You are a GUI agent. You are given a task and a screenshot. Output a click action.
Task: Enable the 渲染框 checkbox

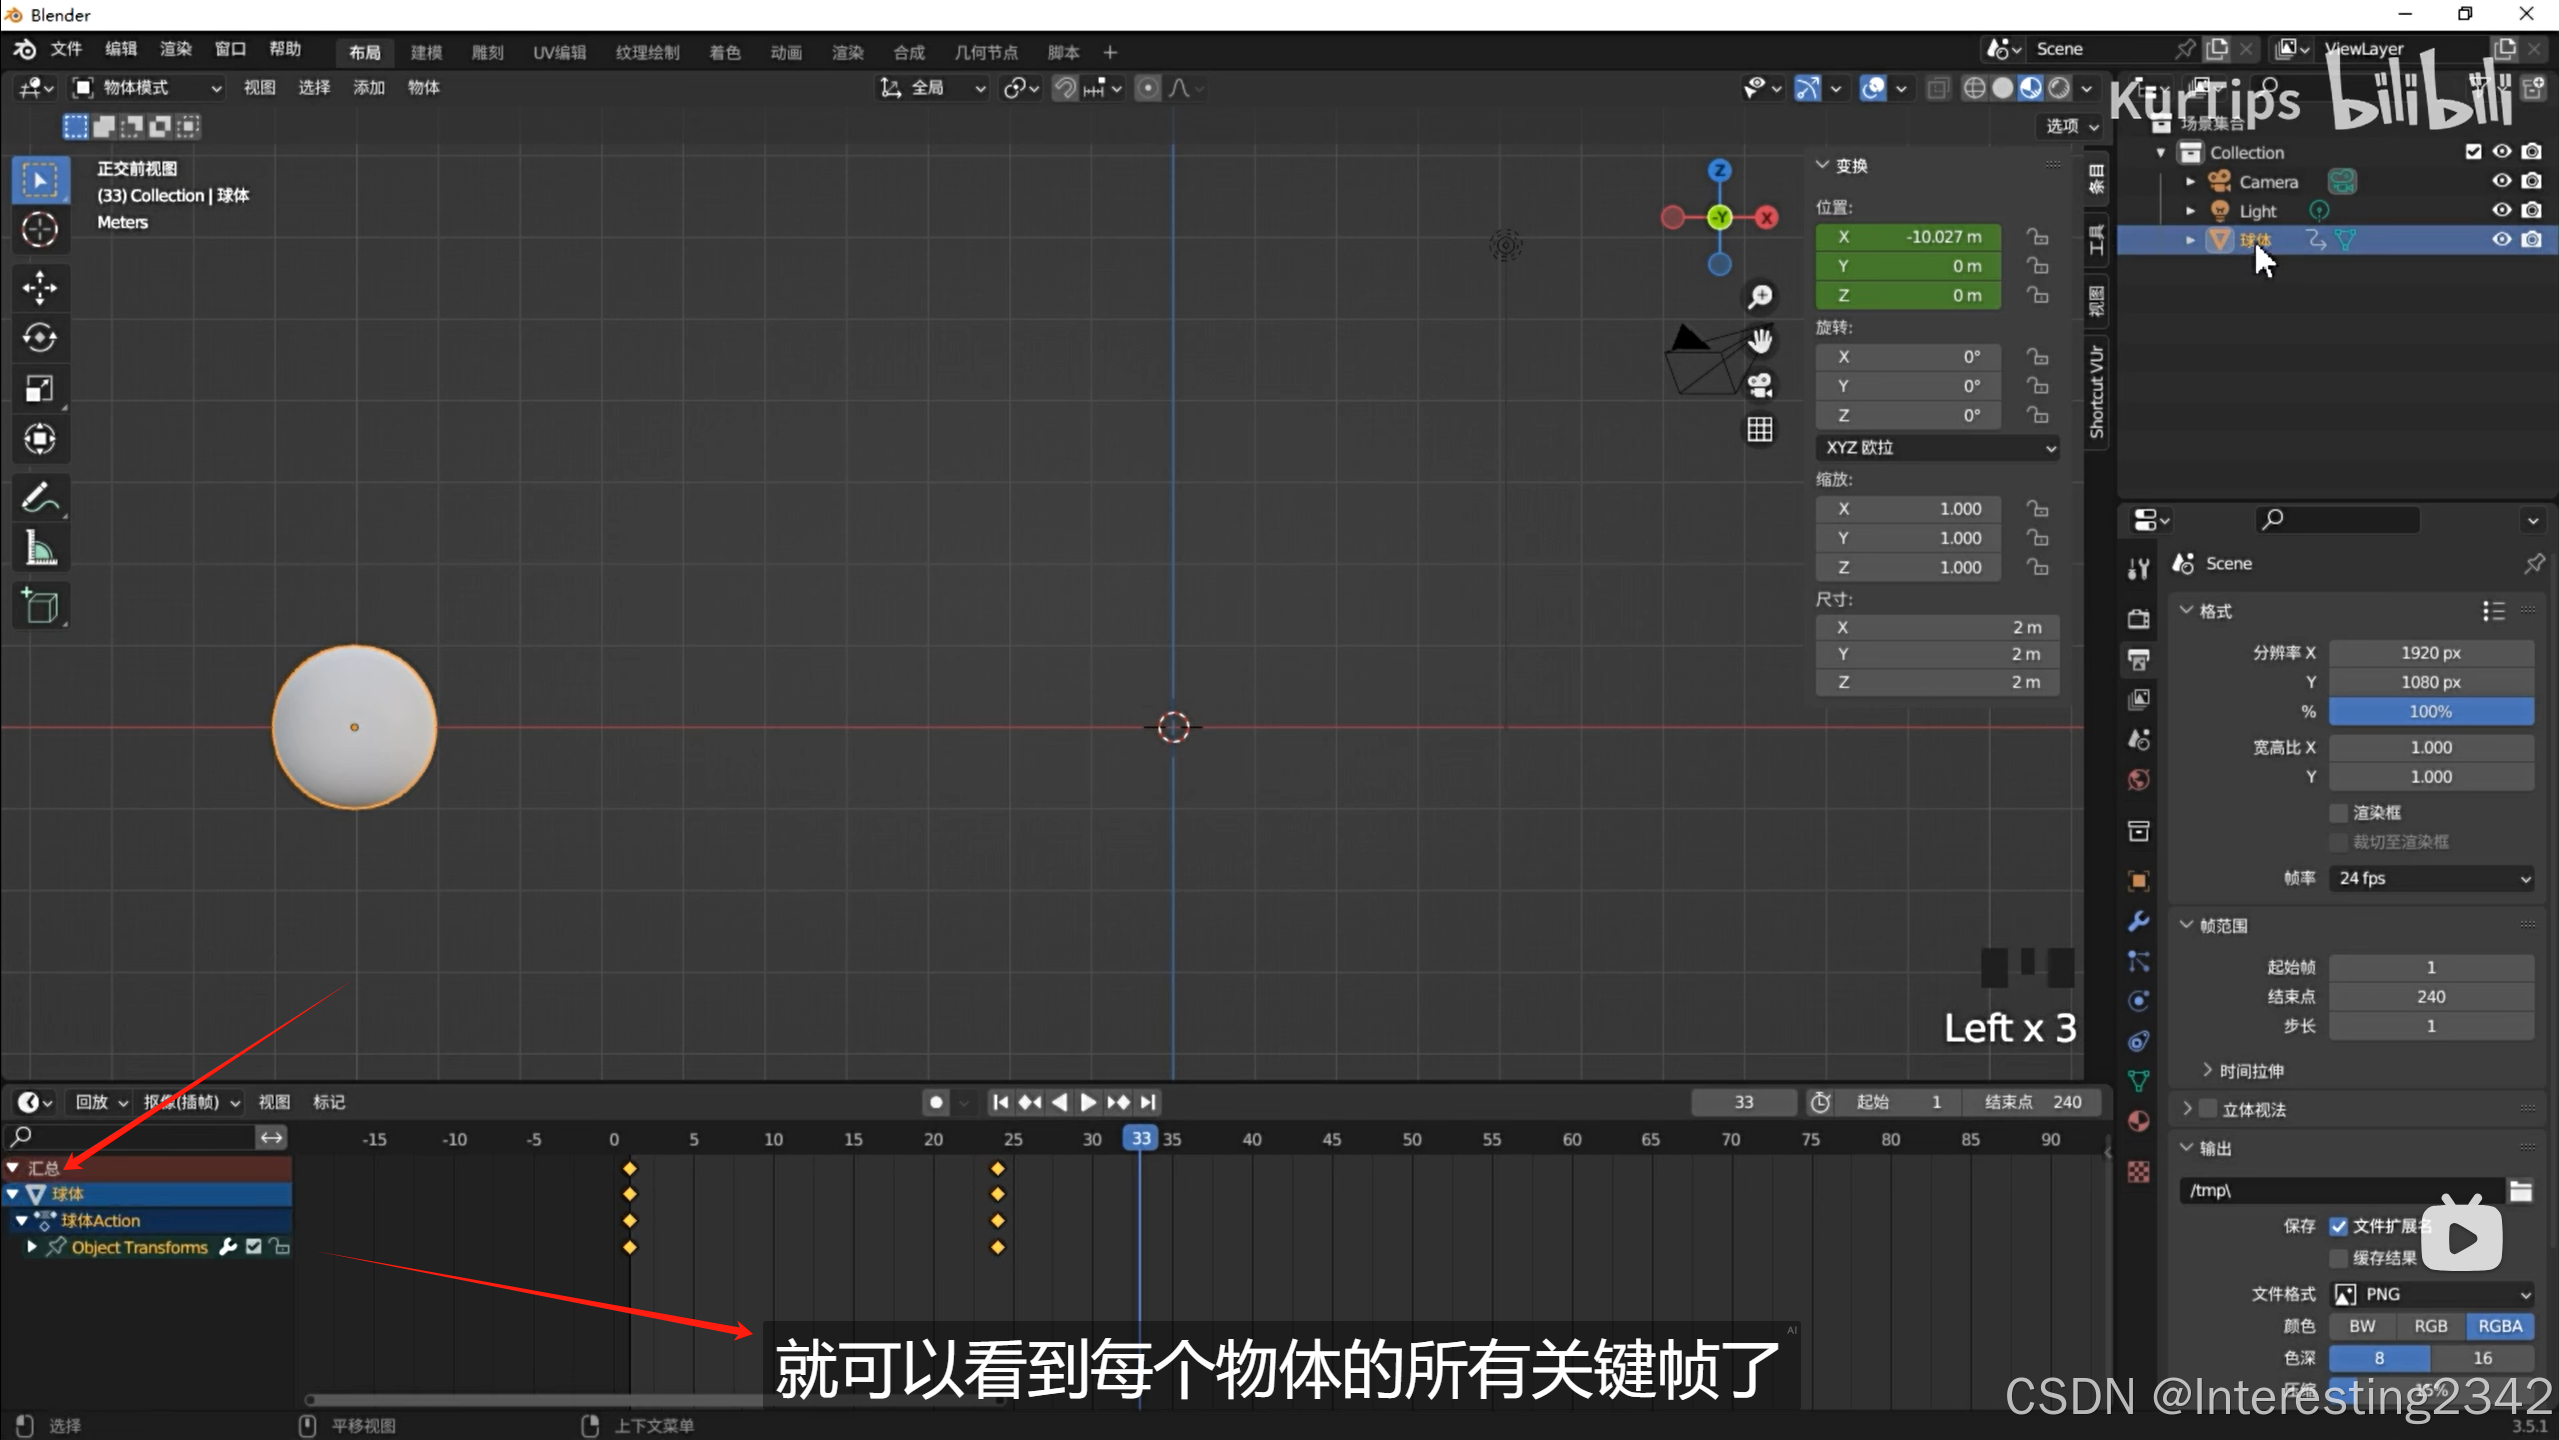[x=2338, y=812]
